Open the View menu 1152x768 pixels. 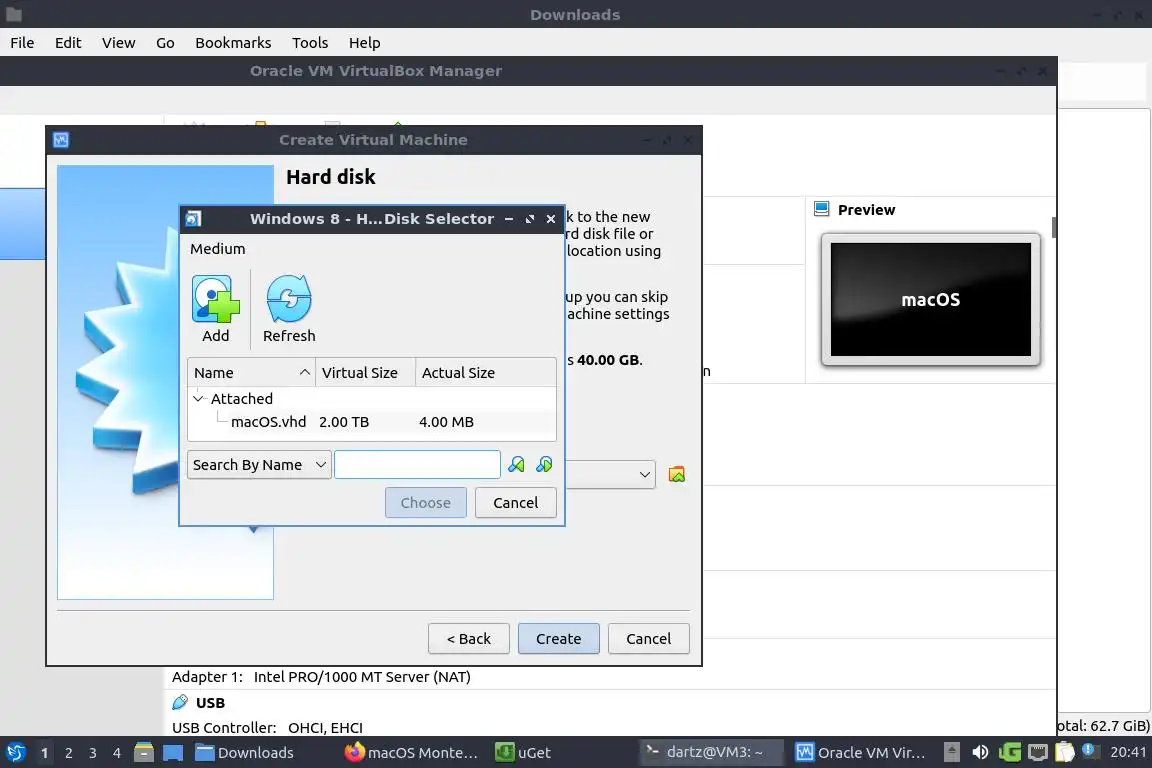[x=118, y=43]
